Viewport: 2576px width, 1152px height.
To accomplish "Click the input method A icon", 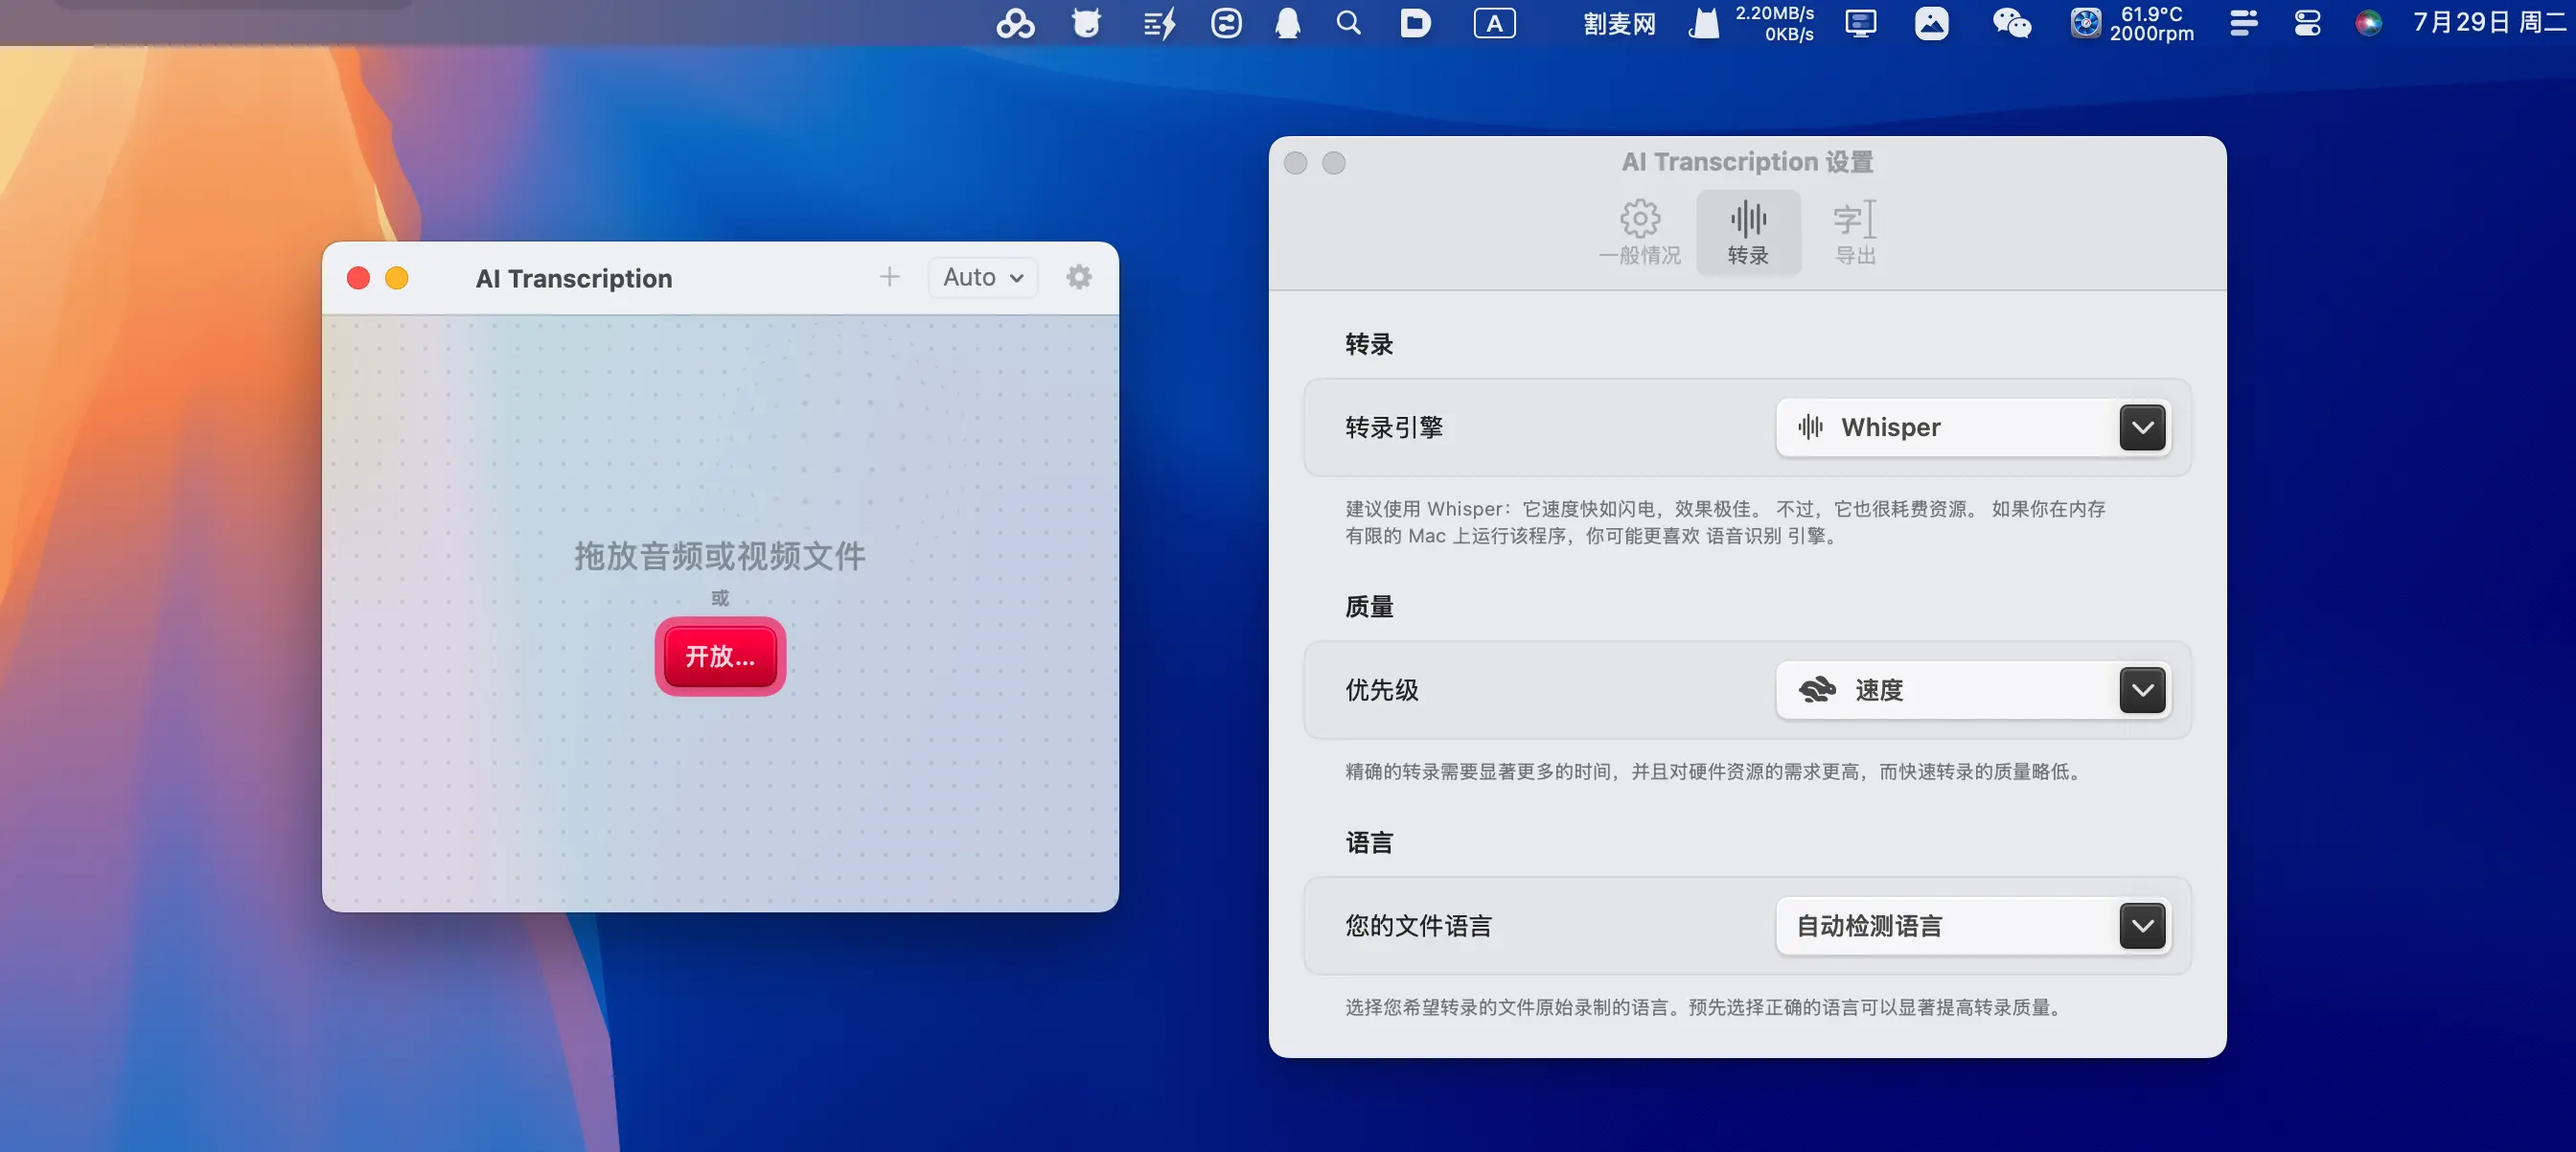I will click(1494, 23).
